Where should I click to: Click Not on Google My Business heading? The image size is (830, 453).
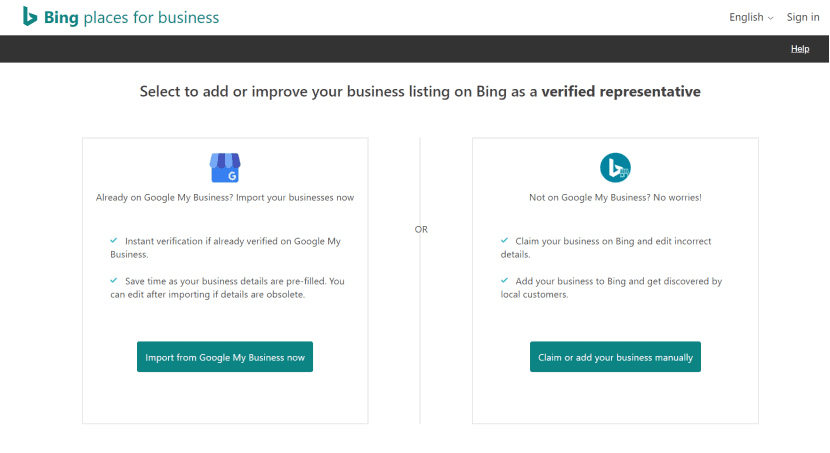(x=615, y=197)
